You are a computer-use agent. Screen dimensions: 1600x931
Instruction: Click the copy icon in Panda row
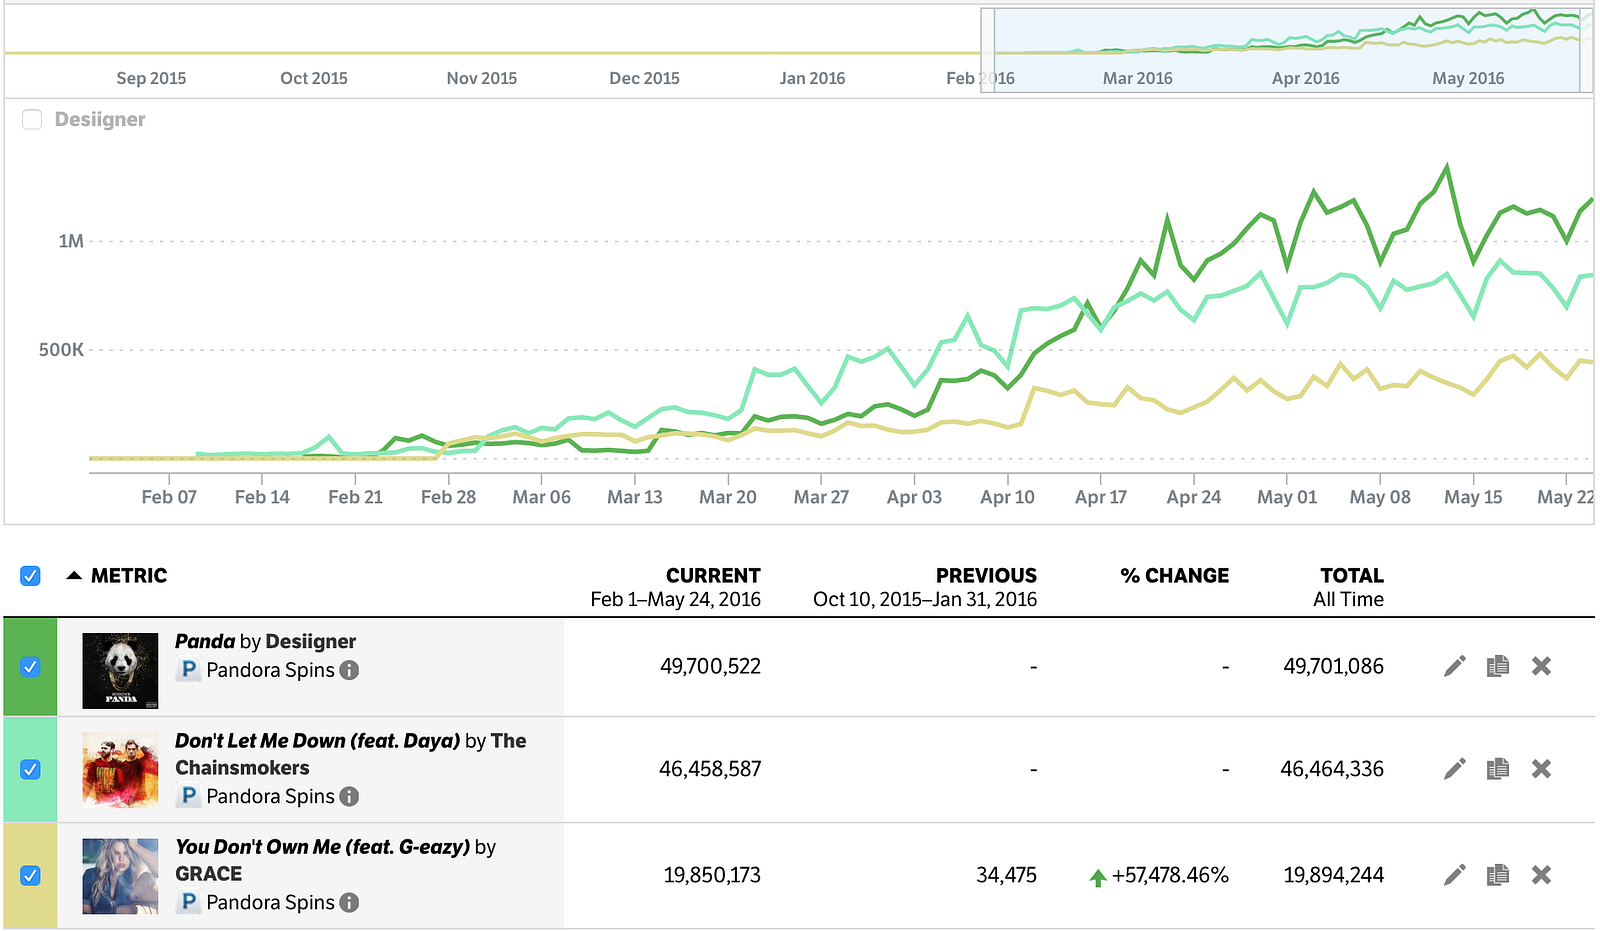coord(1497,666)
